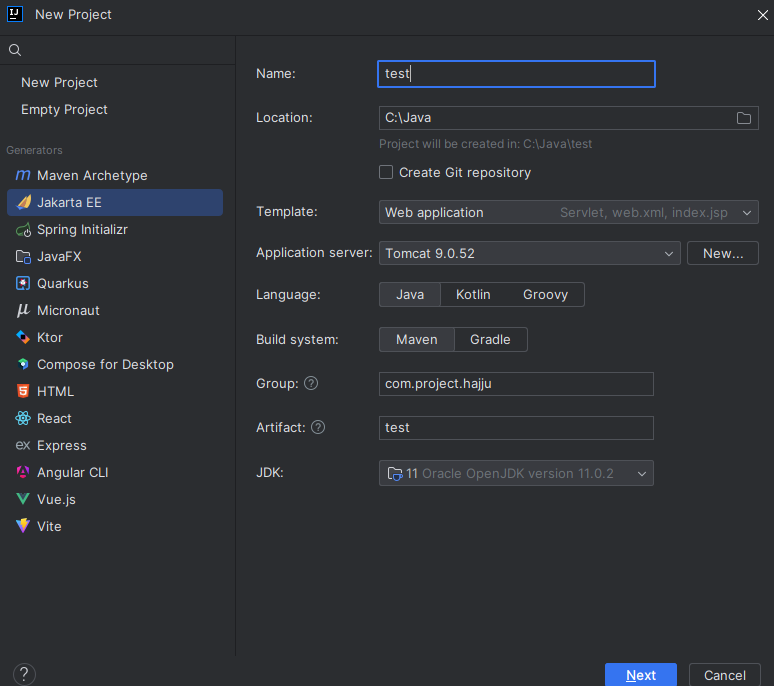Select the Compose for Desktop generator
Screen dimensions: 774x686
click(x=115, y=364)
